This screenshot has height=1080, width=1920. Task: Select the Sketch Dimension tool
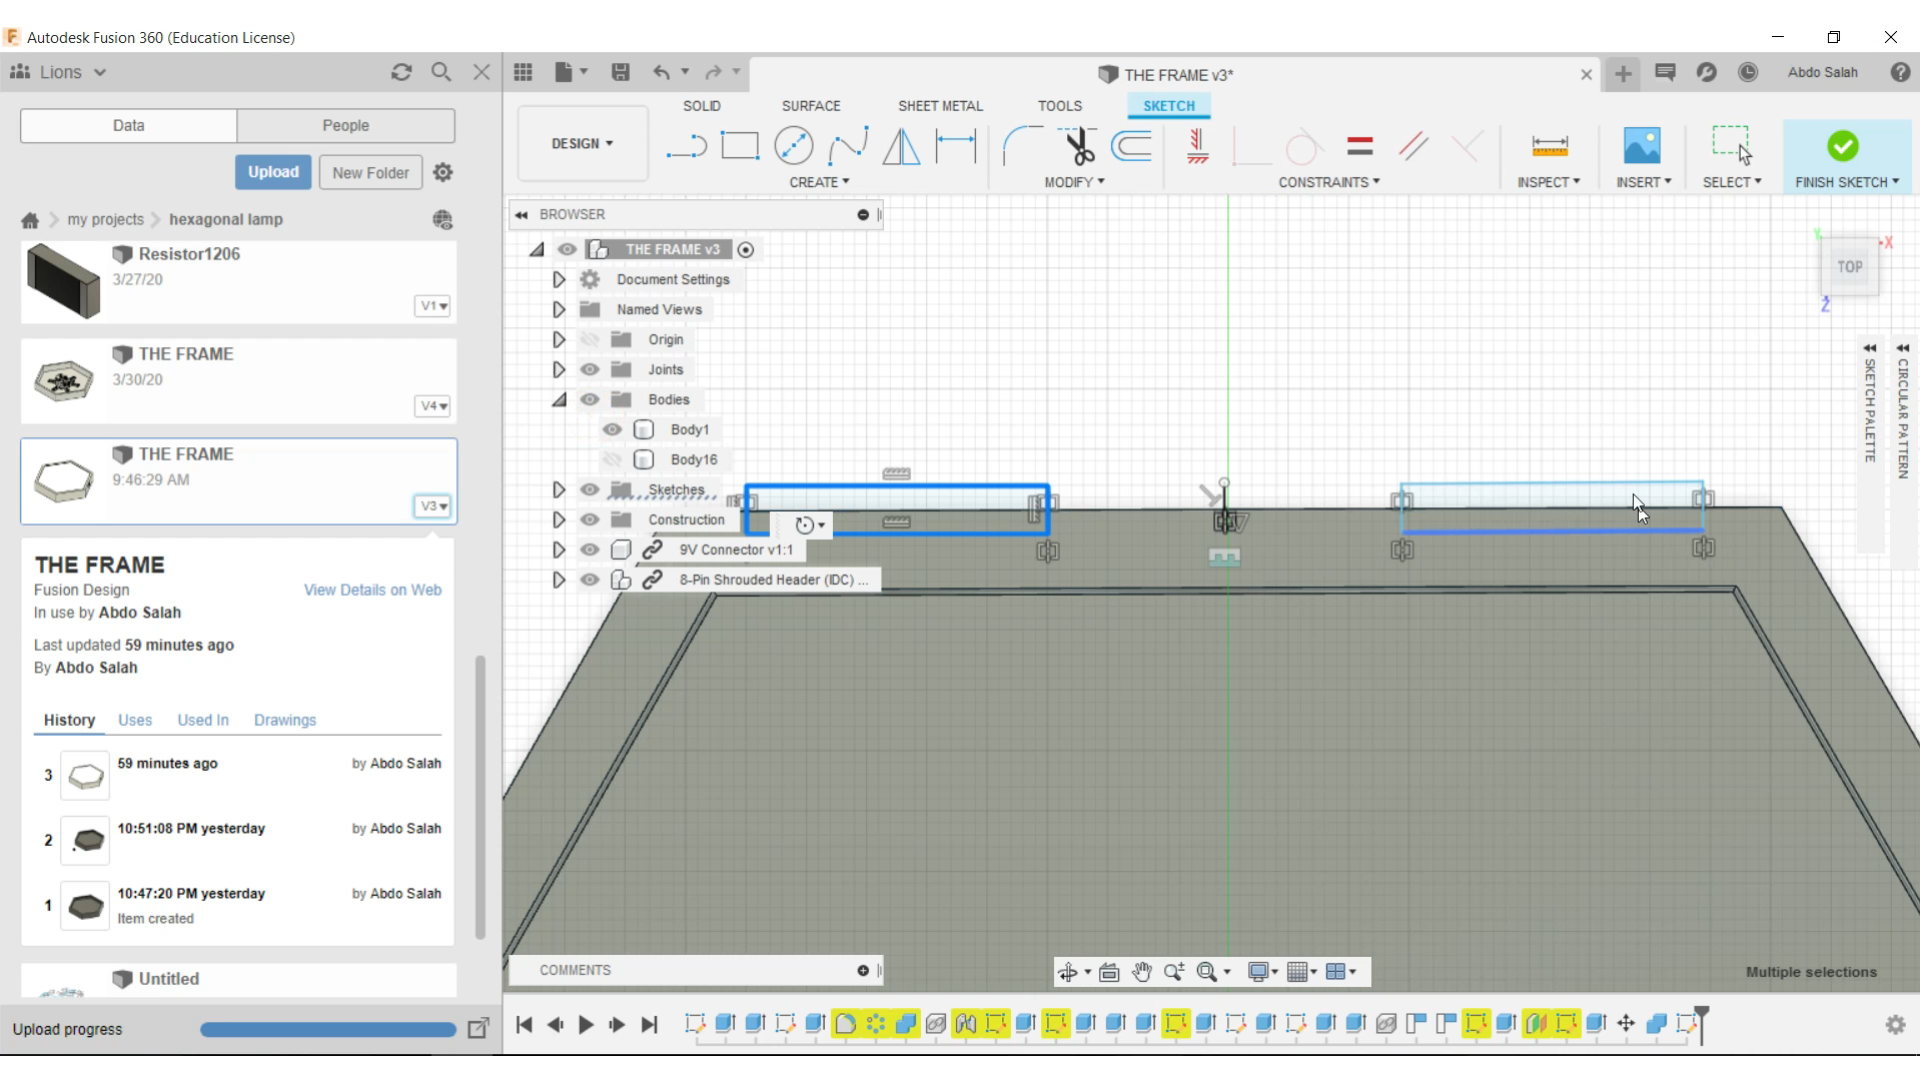(955, 146)
